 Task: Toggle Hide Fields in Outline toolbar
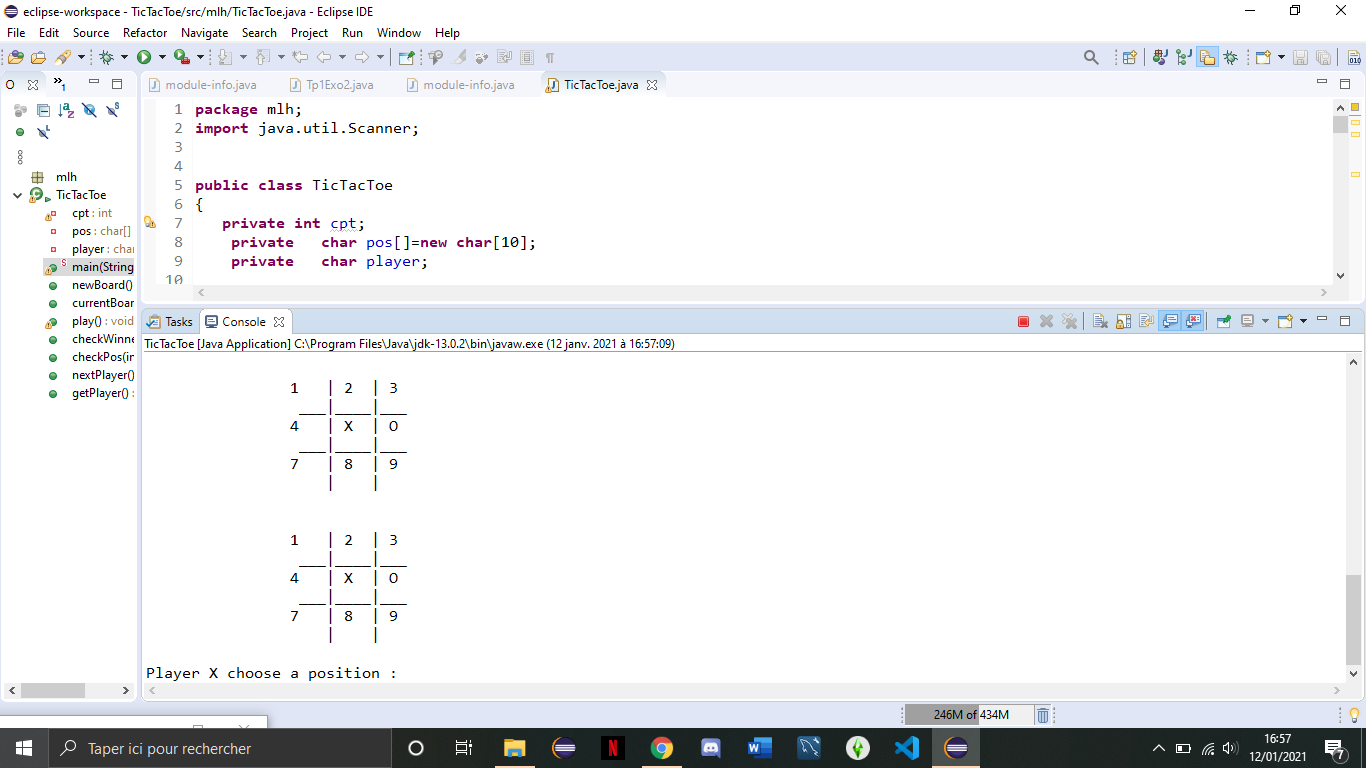(x=89, y=111)
